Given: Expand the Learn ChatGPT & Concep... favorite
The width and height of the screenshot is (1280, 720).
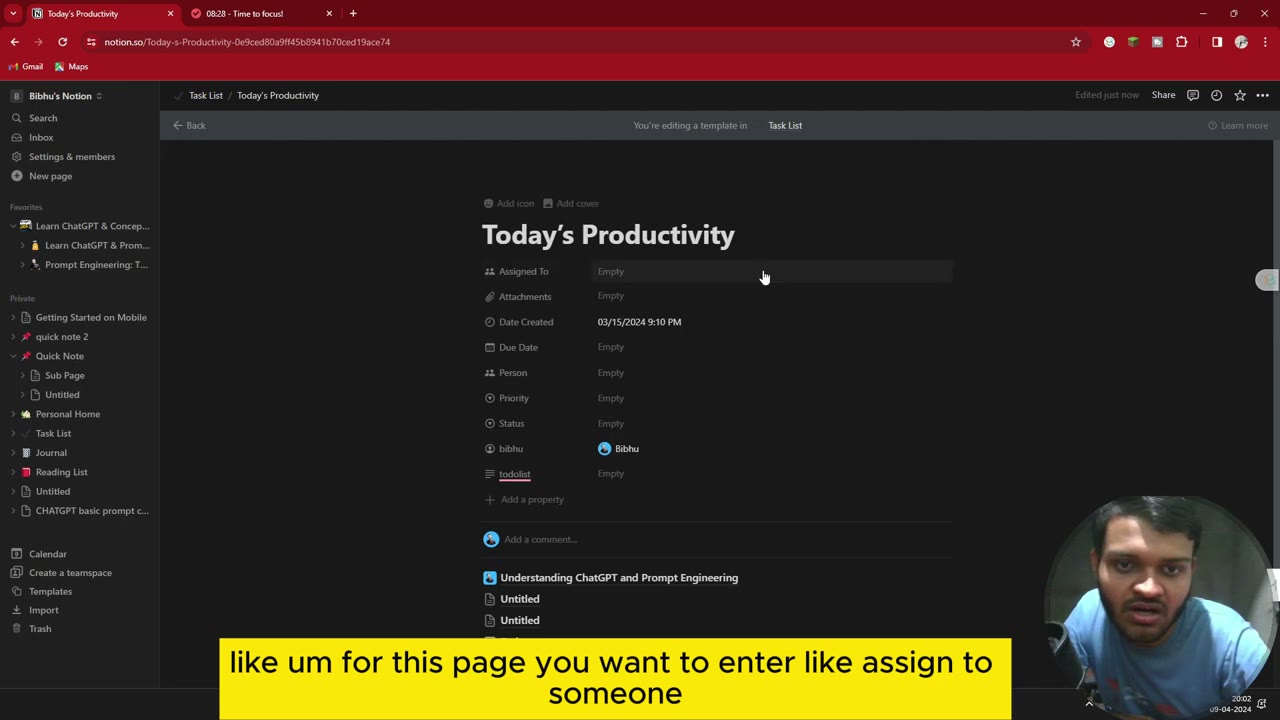Looking at the screenshot, I should pyautogui.click(x=13, y=226).
